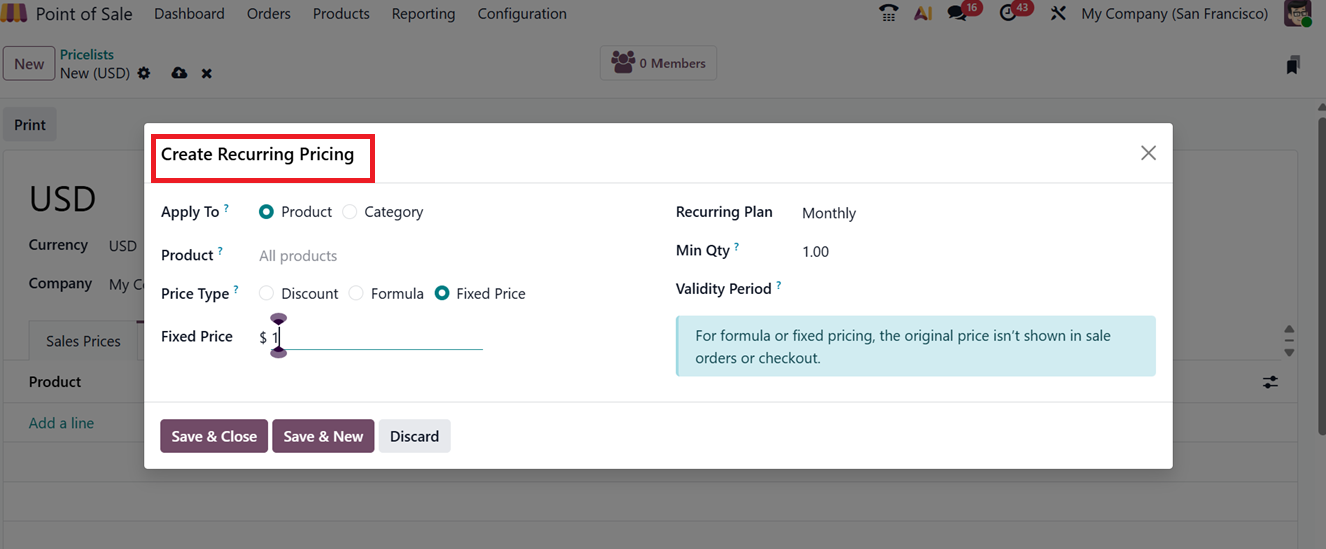The image size is (1326, 549).
Task: Open the company switcher My Company (San Francisco)
Action: pyautogui.click(x=1174, y=14)
